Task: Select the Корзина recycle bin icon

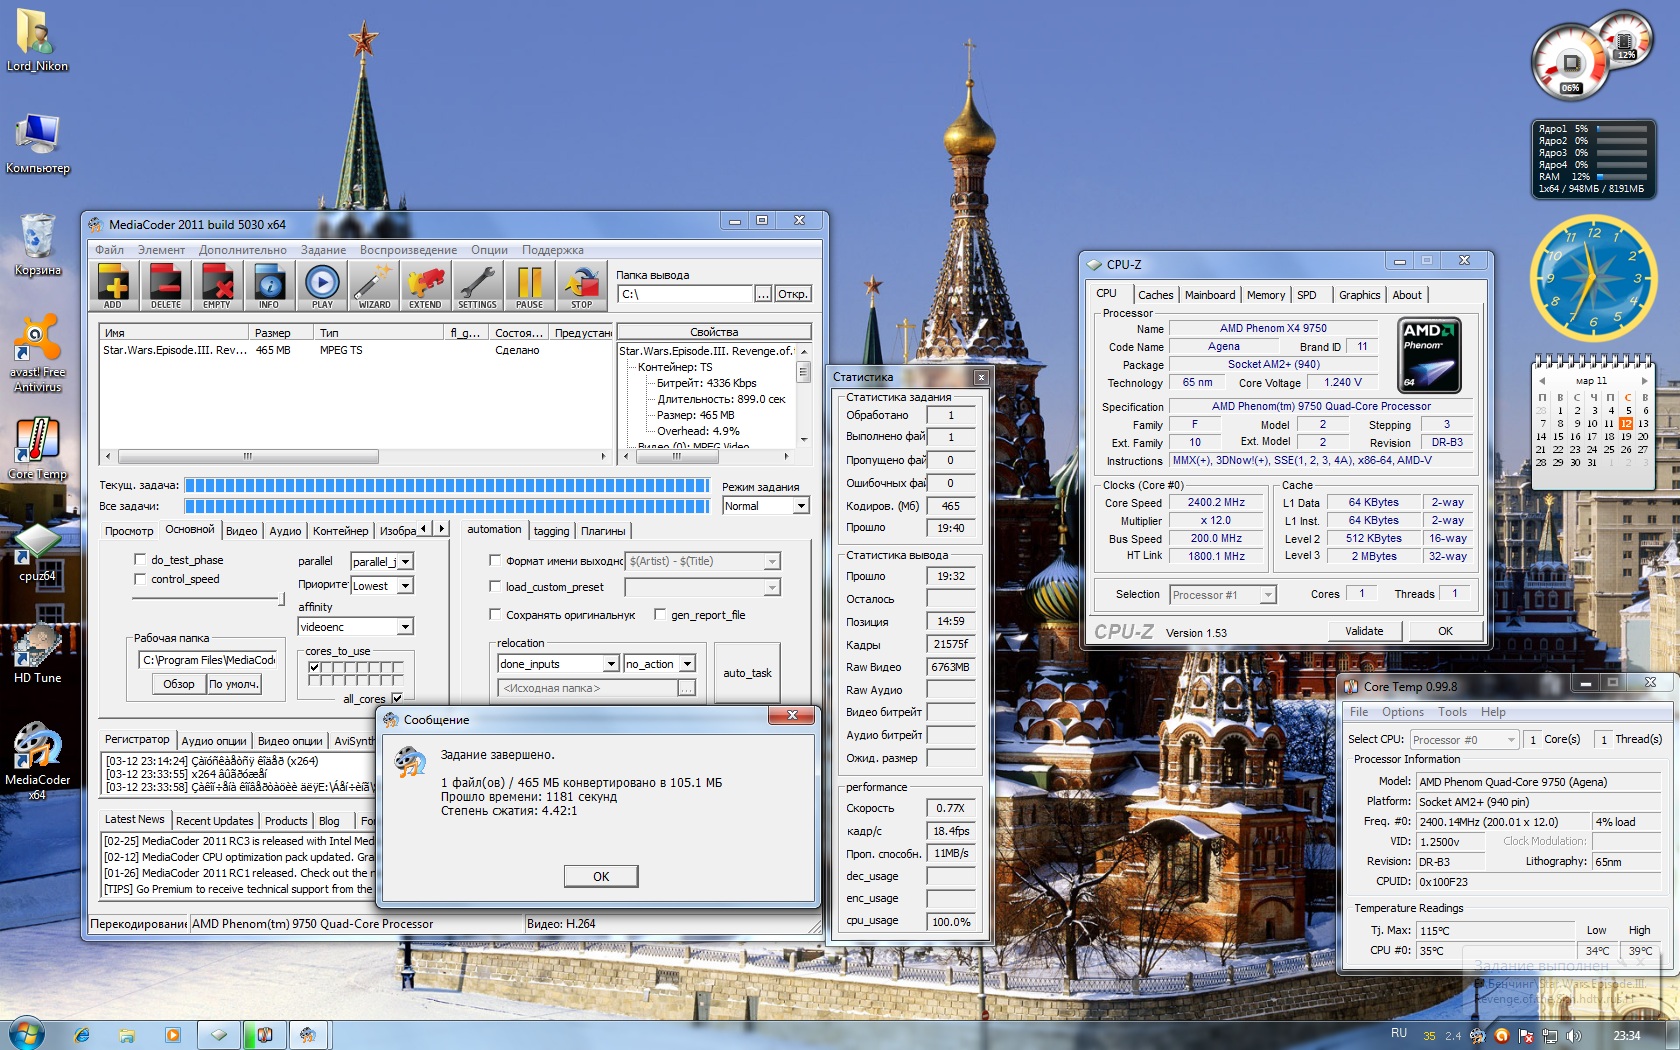Action: point(37,245)
